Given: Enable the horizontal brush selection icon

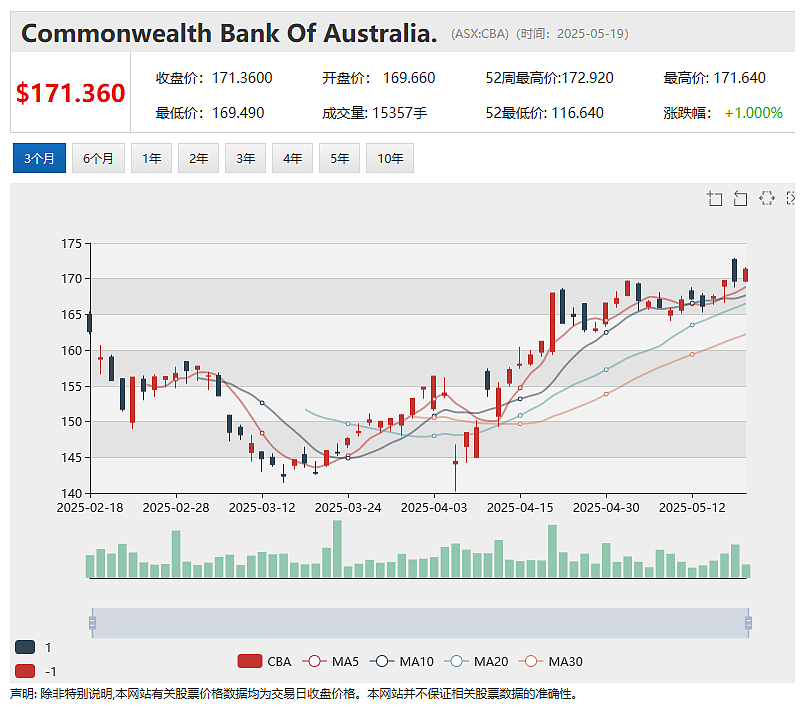Looking at the screenshot, I should 766,198.
